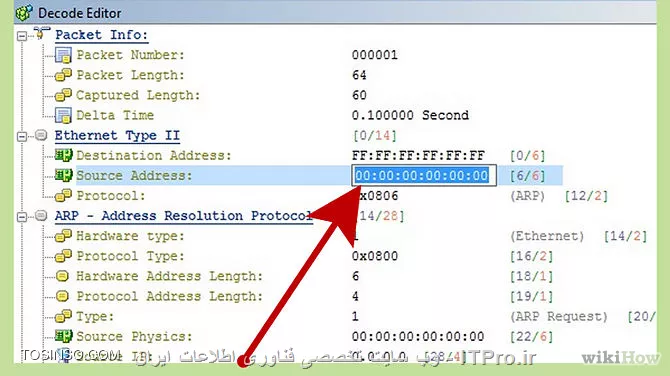Viewport: 670px width, 376px height.
Task: Click the Source Physics value 00:00:00:00:00:00
Action: pos(418,336)
